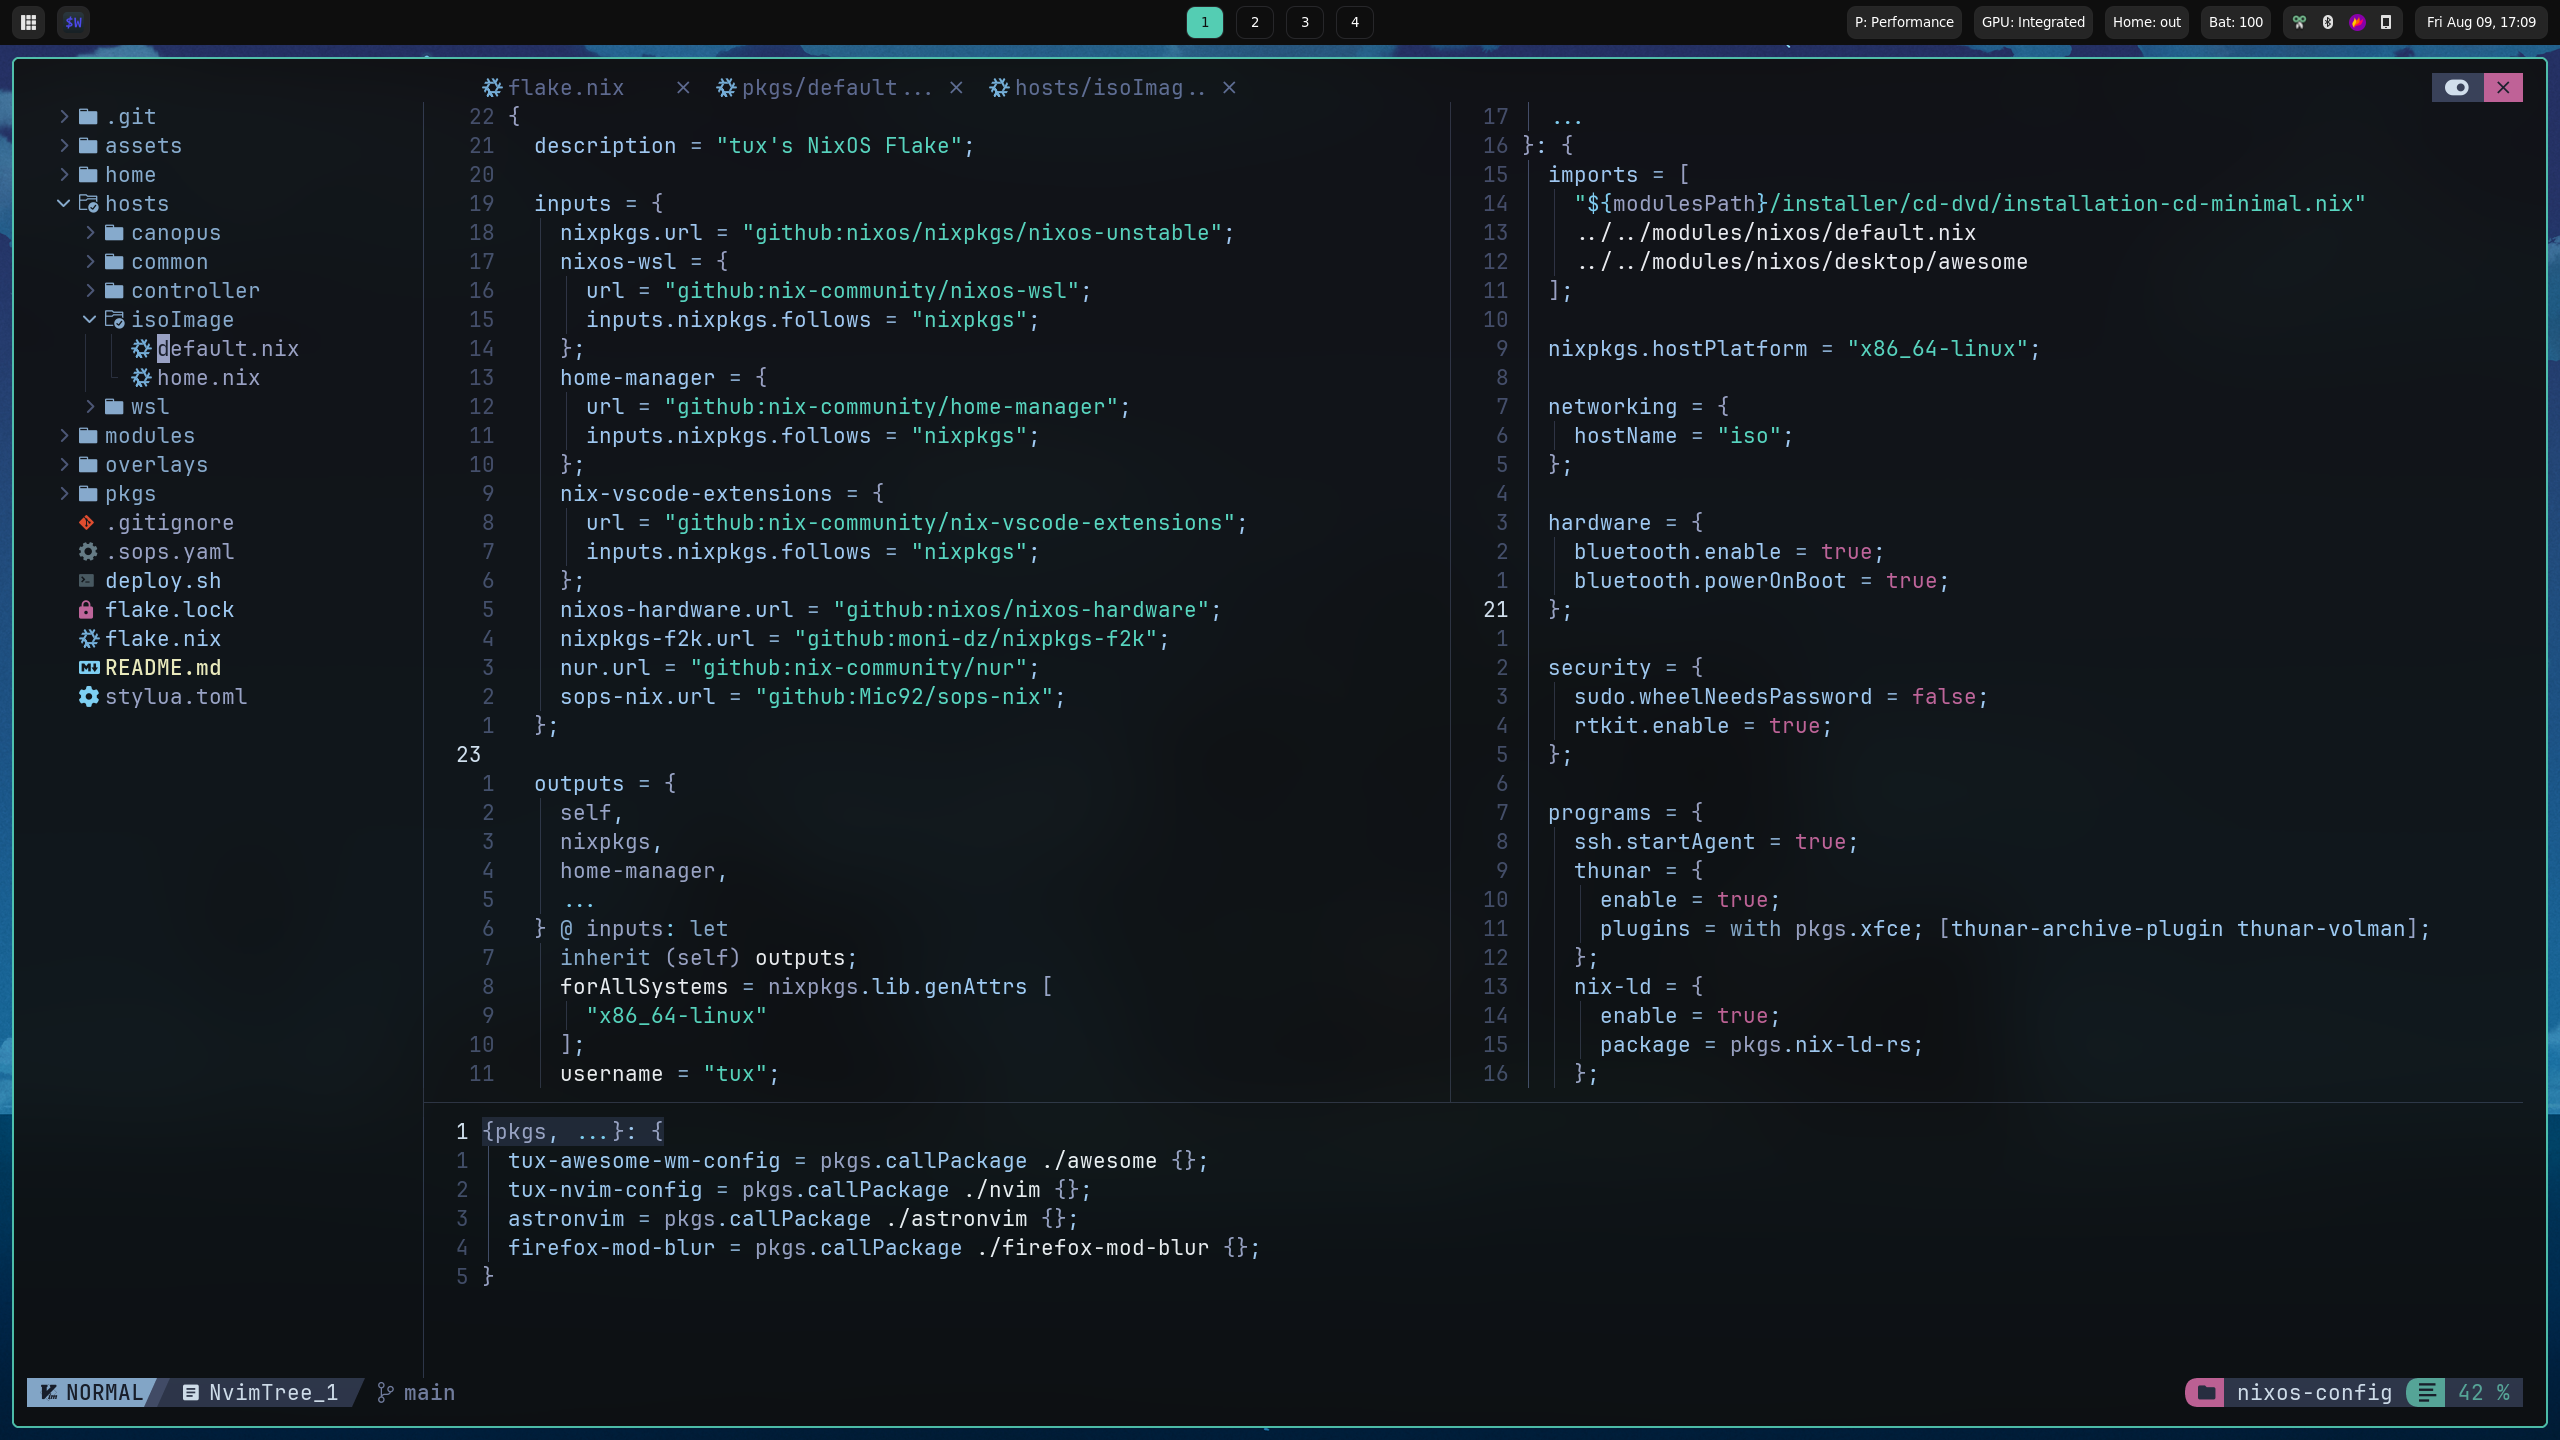The height and width of the screenshot is (1440, 2560).
Task: Select the home.nix file
Action: coord(209,376)
